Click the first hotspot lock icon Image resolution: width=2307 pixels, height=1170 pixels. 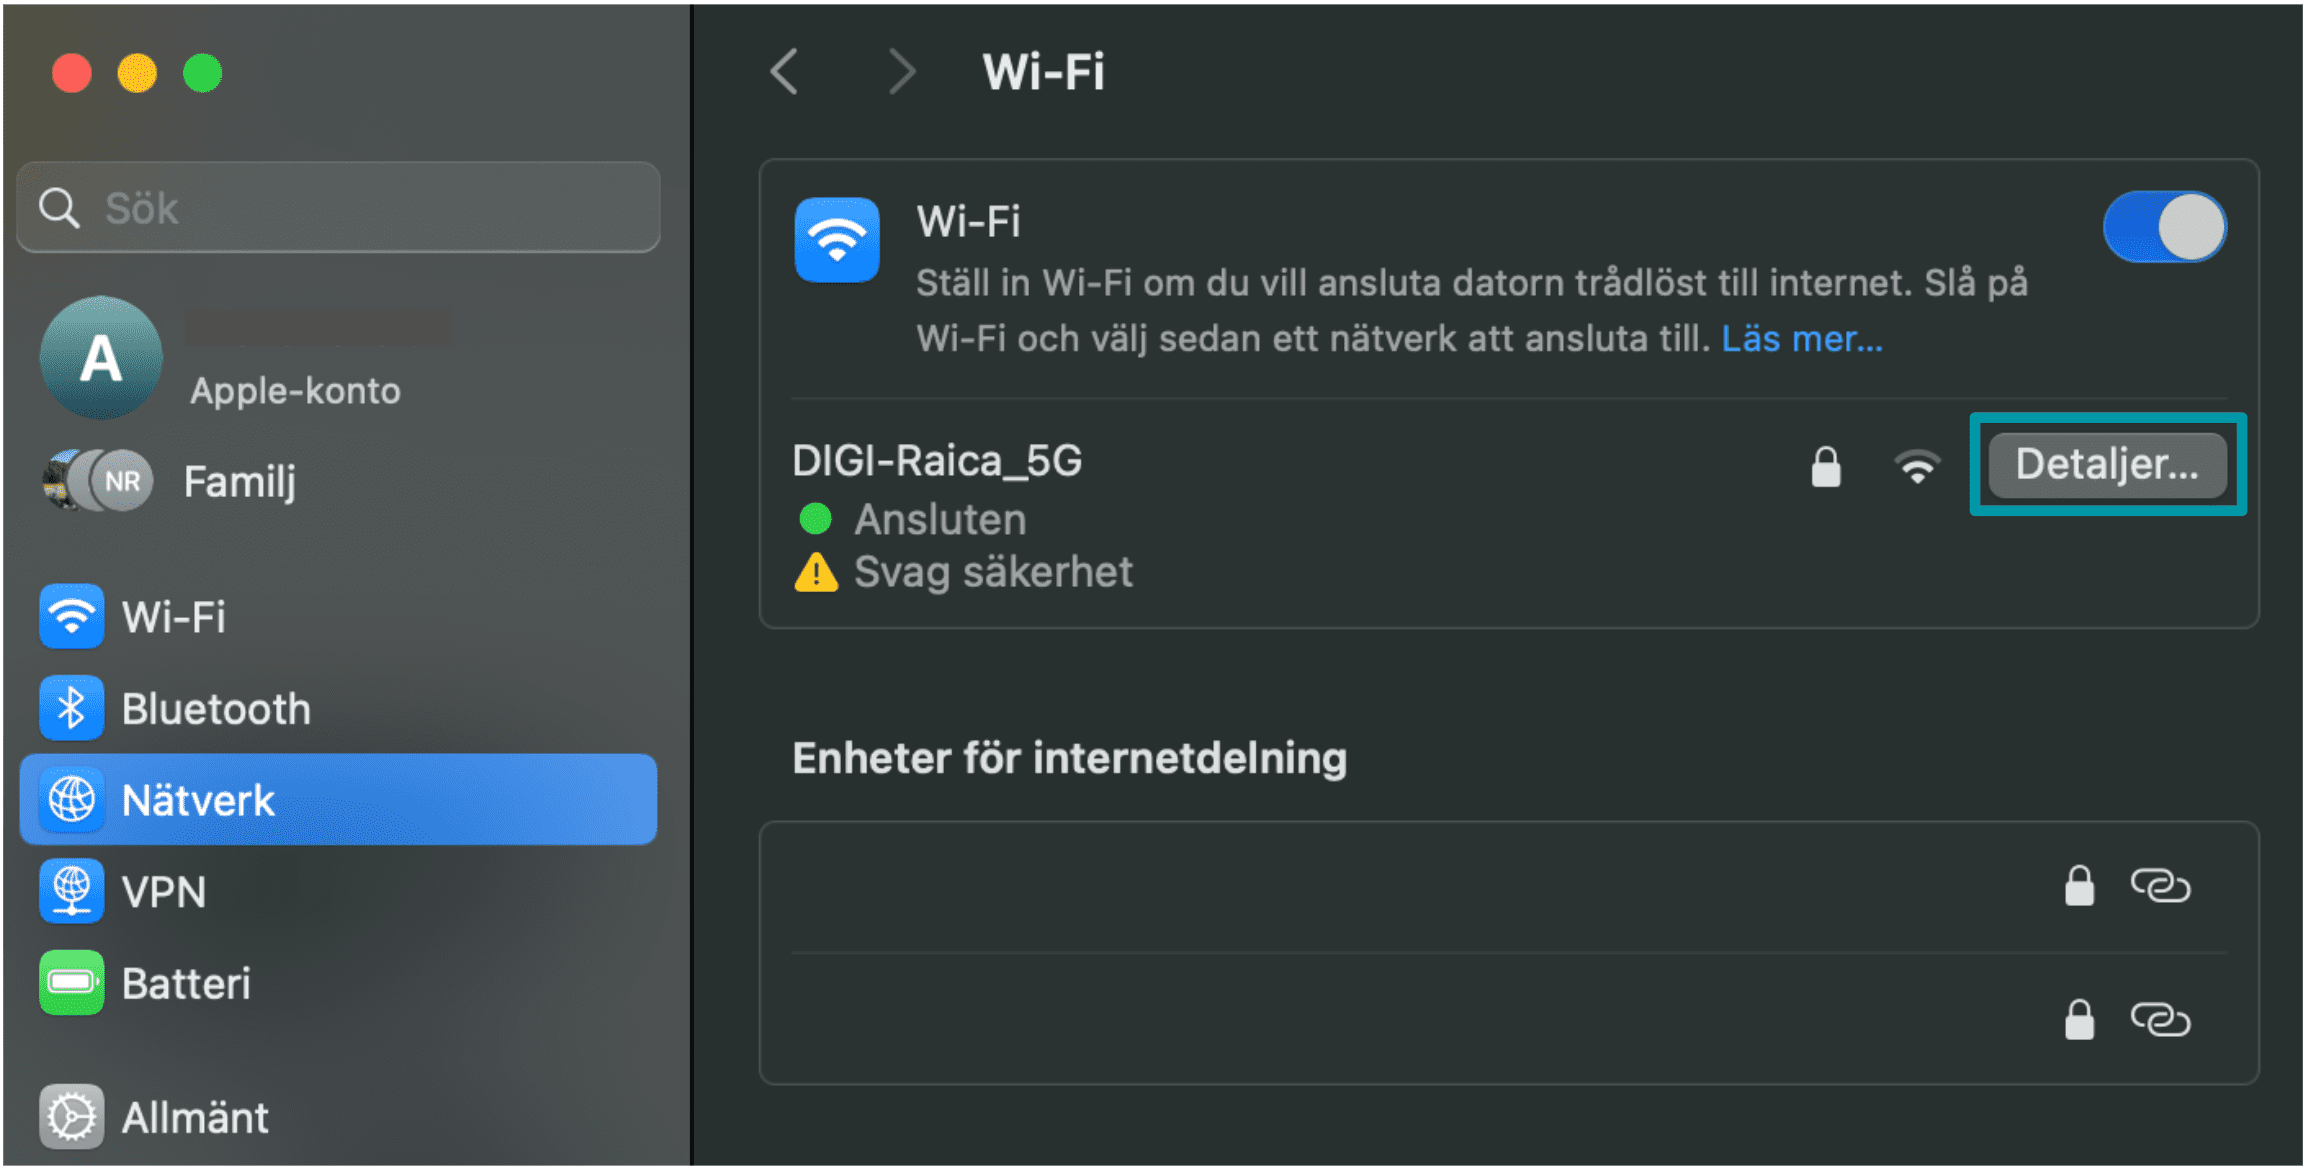click(2079, 885)
